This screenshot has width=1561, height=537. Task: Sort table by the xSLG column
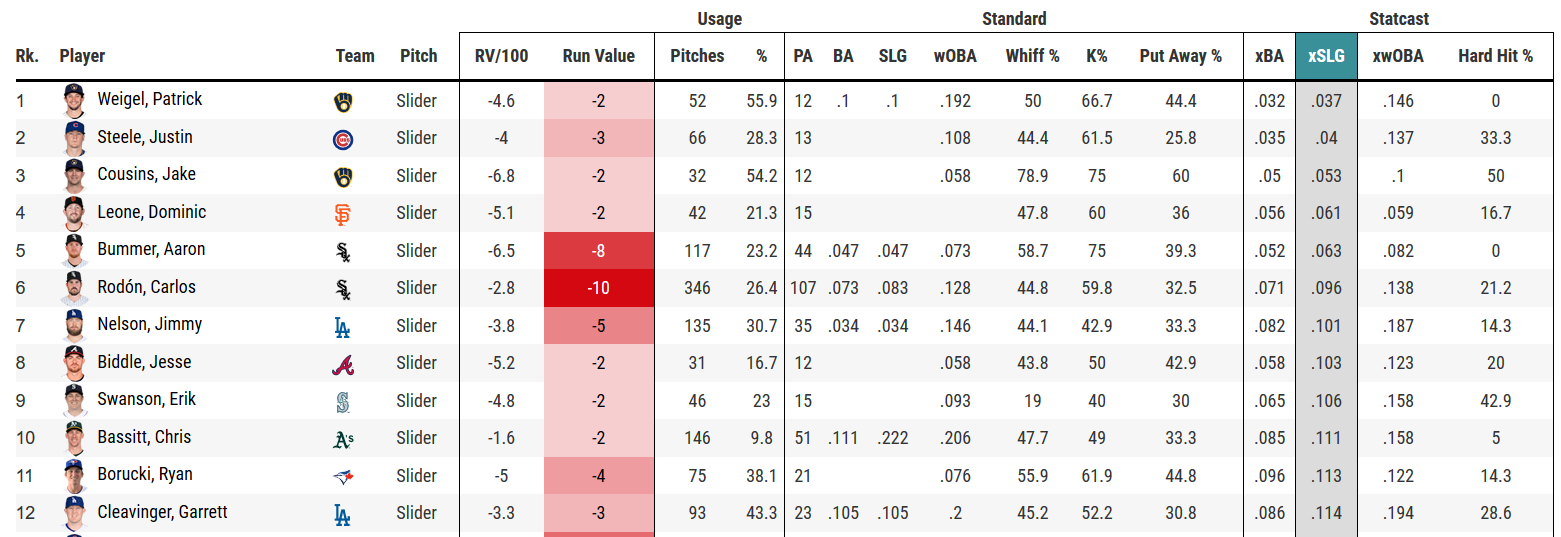[1326, 56]
